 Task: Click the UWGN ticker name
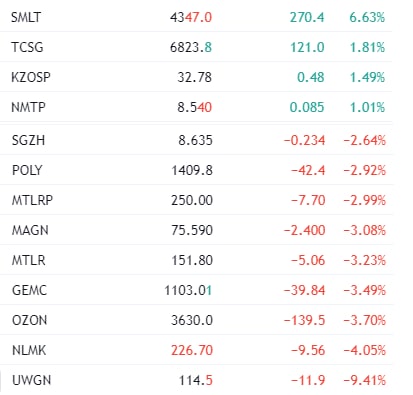(31, 380)
